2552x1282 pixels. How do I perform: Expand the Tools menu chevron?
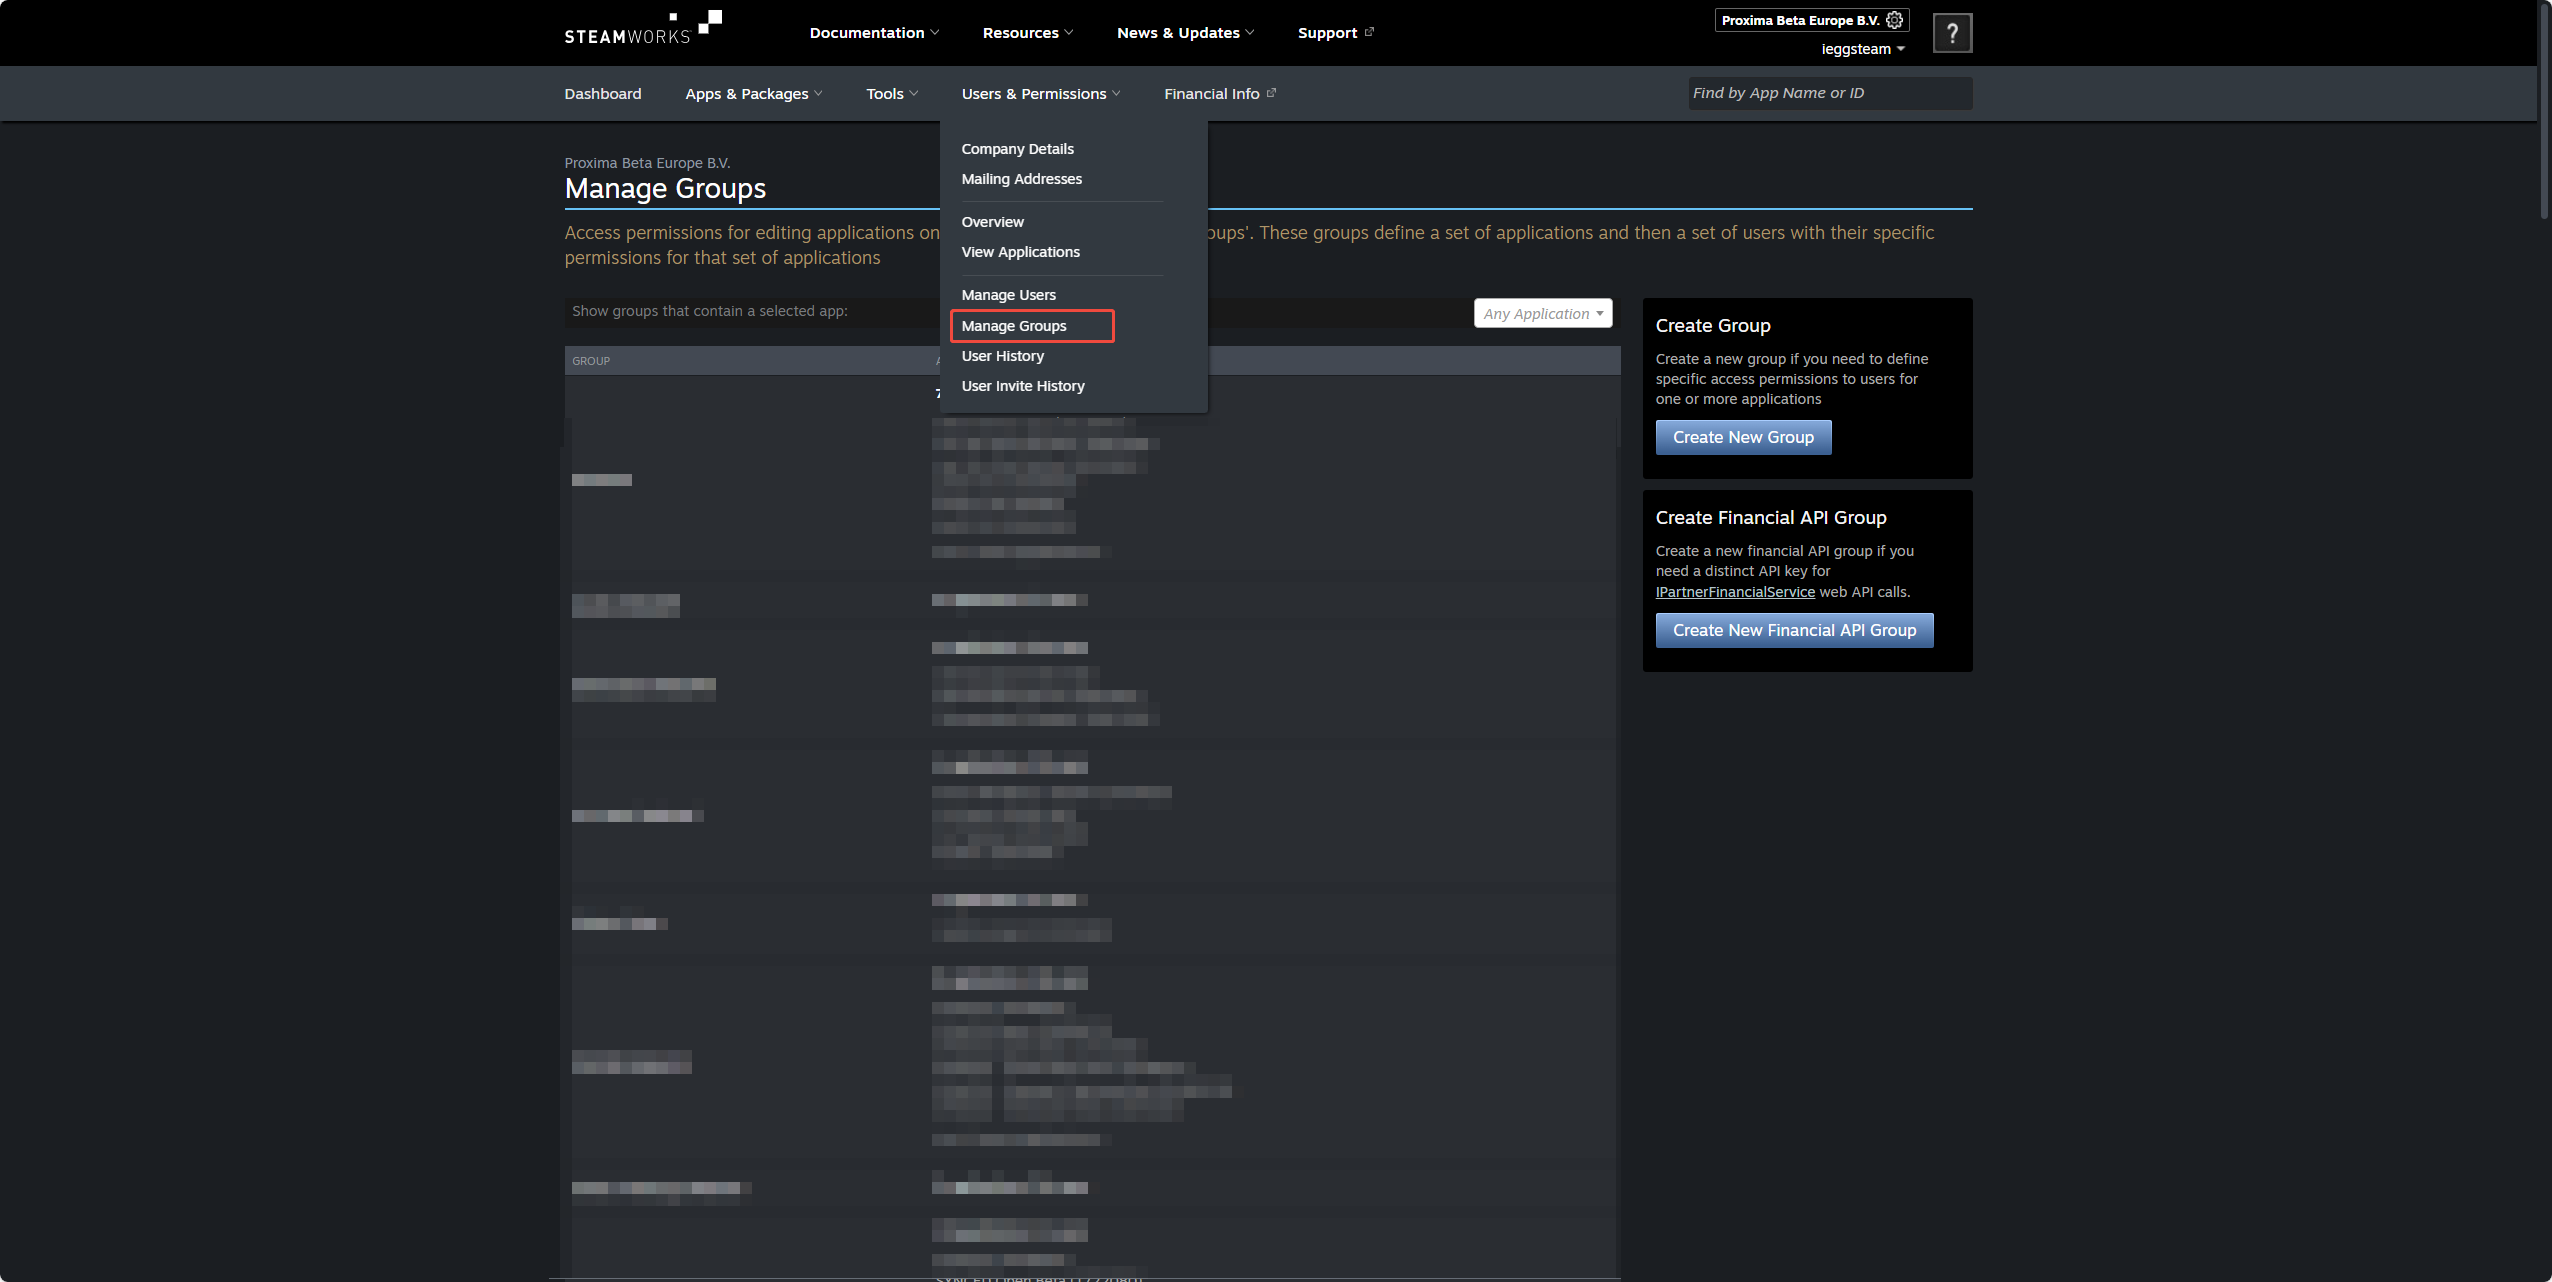pyautogui.click(x=914, y=94)
